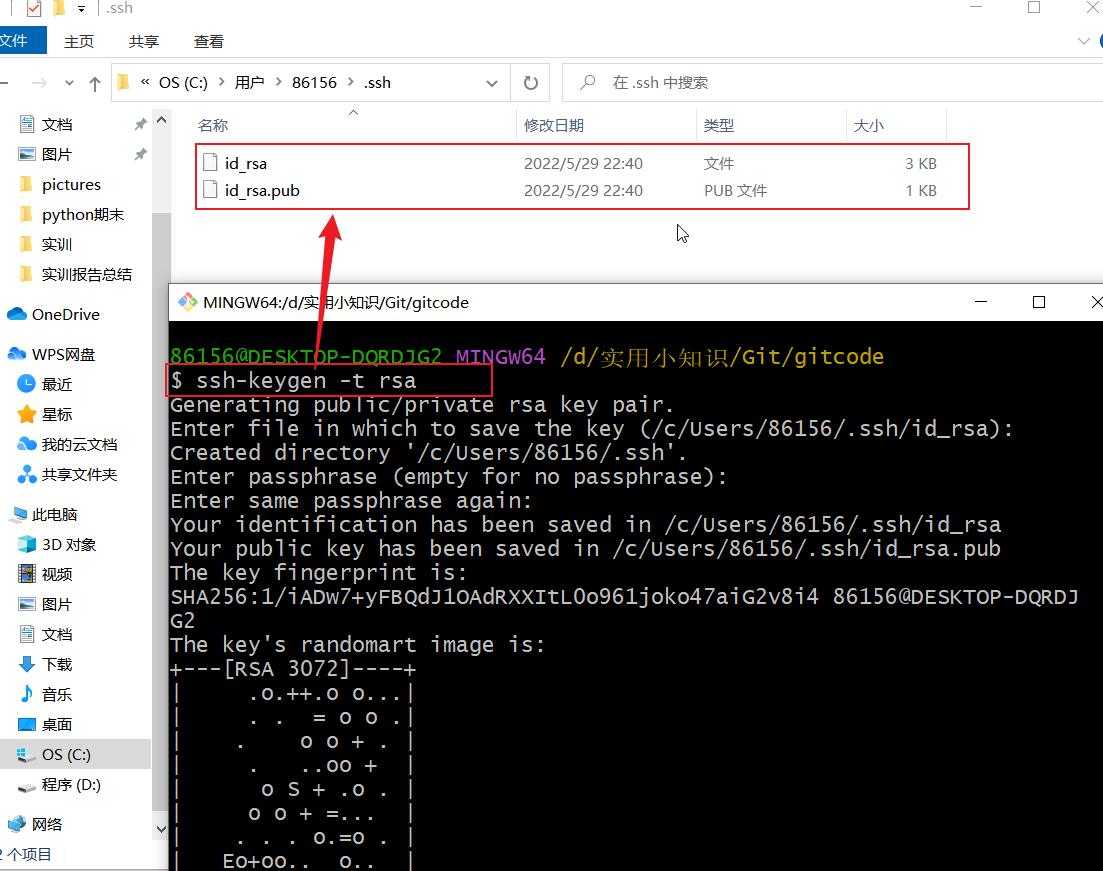Open 星标 starred items

pyautogui.click(x=57, y=414)
